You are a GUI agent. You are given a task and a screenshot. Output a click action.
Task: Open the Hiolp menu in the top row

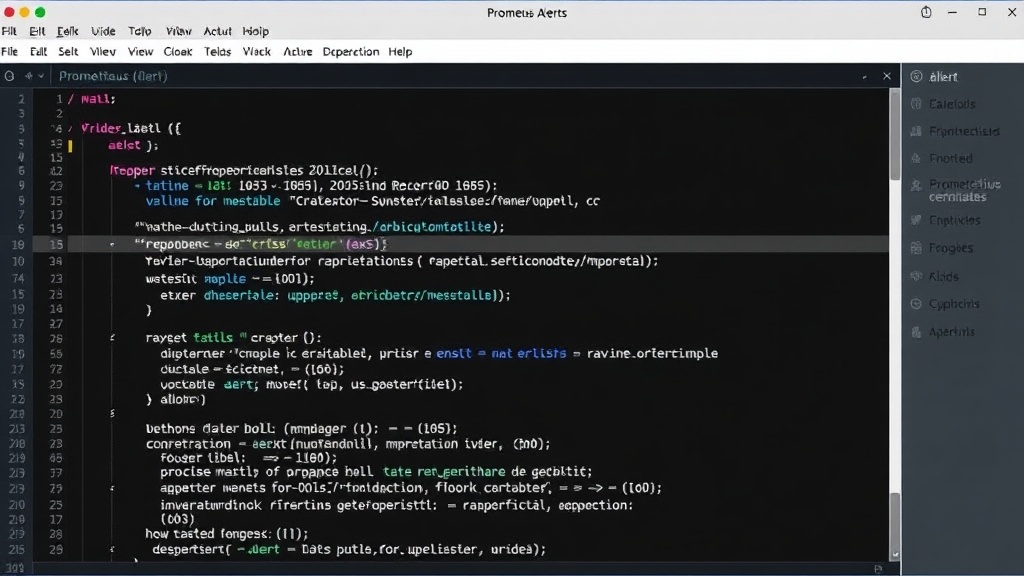point(255,31)
